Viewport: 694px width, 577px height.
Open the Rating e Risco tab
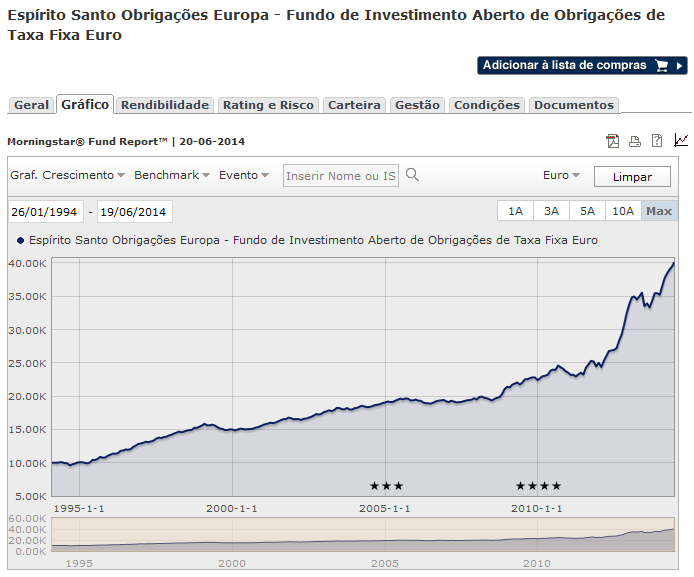(268, 105)
